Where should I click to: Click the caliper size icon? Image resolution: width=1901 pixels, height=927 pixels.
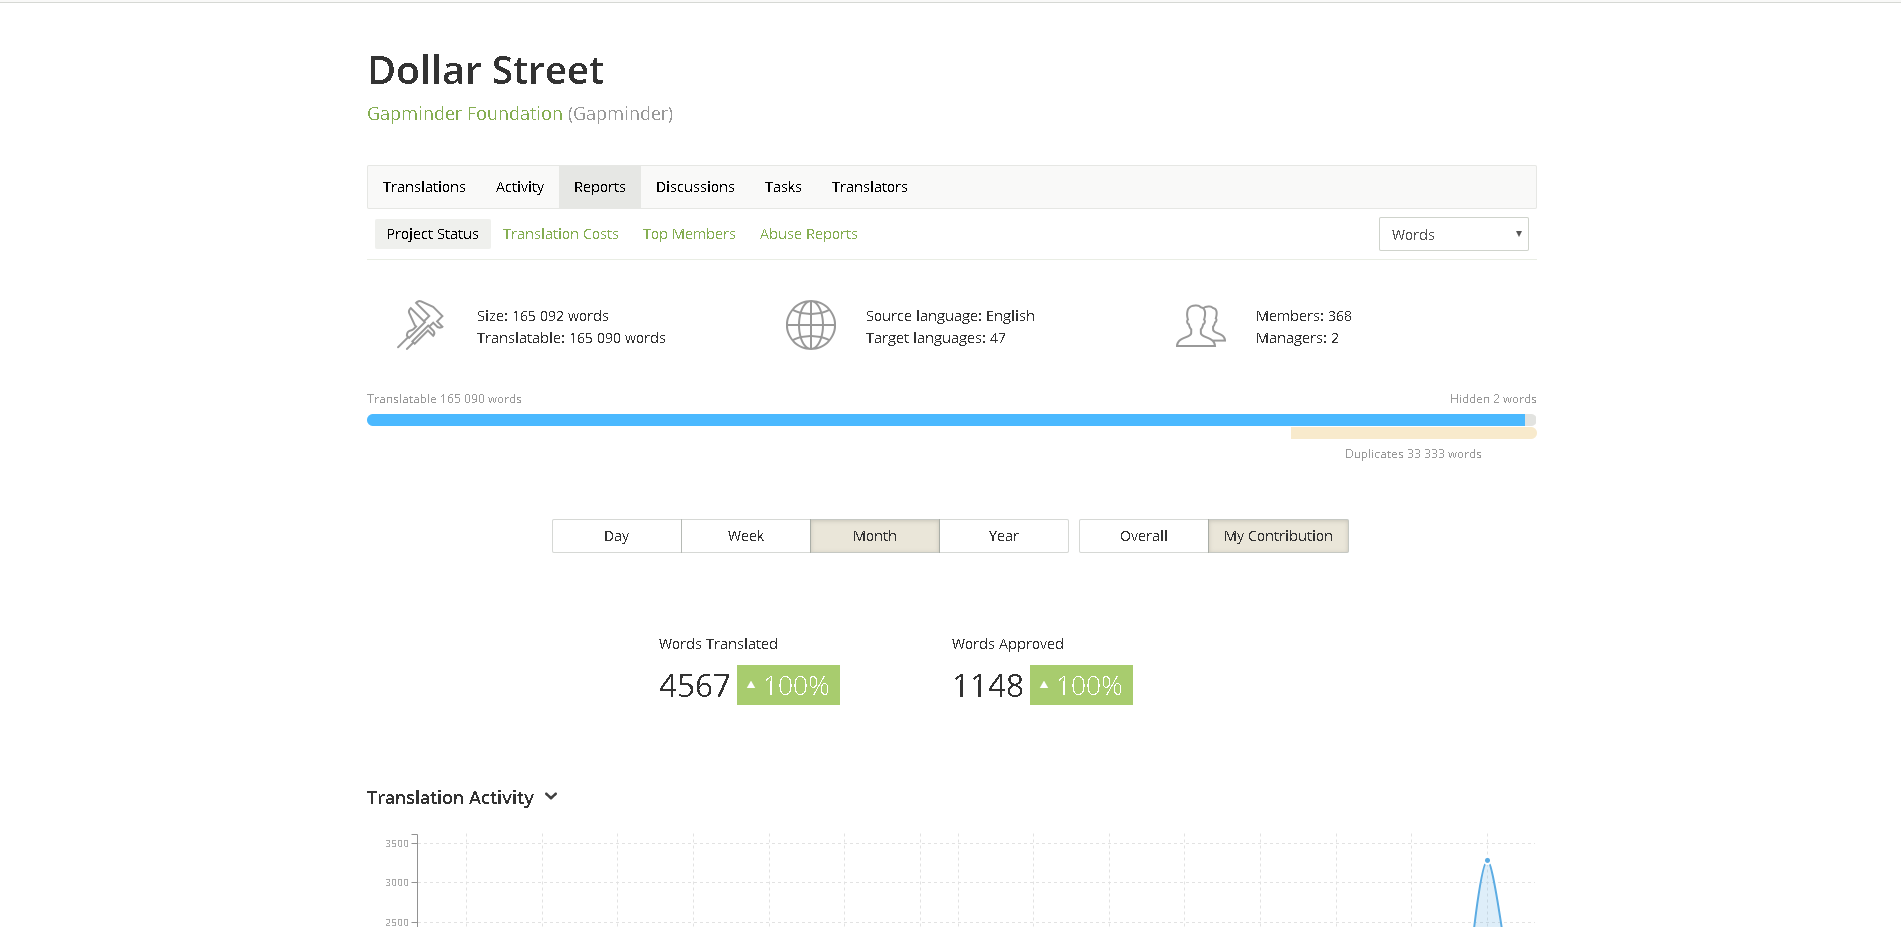click(420, 325)
